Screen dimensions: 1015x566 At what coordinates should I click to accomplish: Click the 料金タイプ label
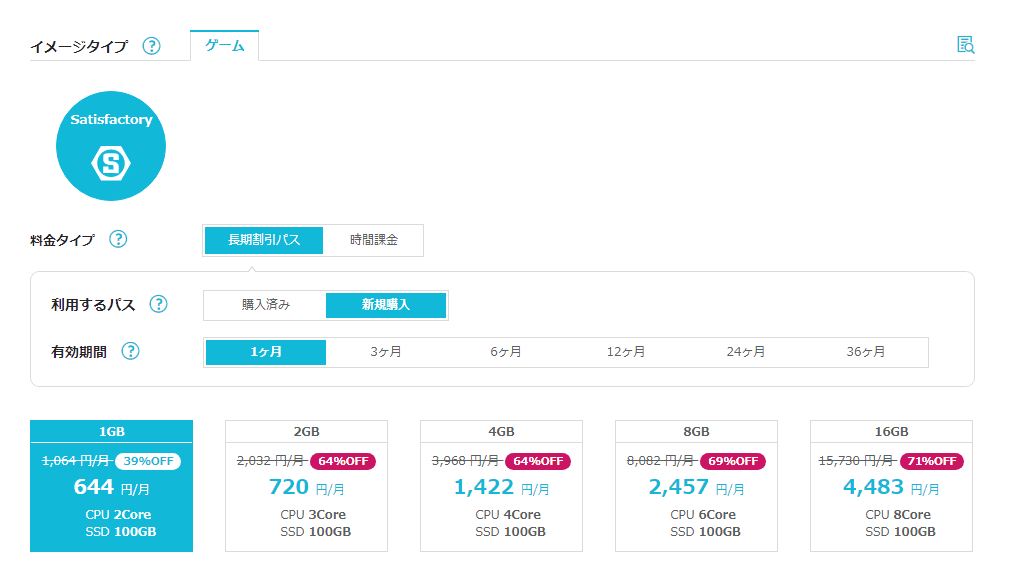pyautogui.click(x=62, y=240)
